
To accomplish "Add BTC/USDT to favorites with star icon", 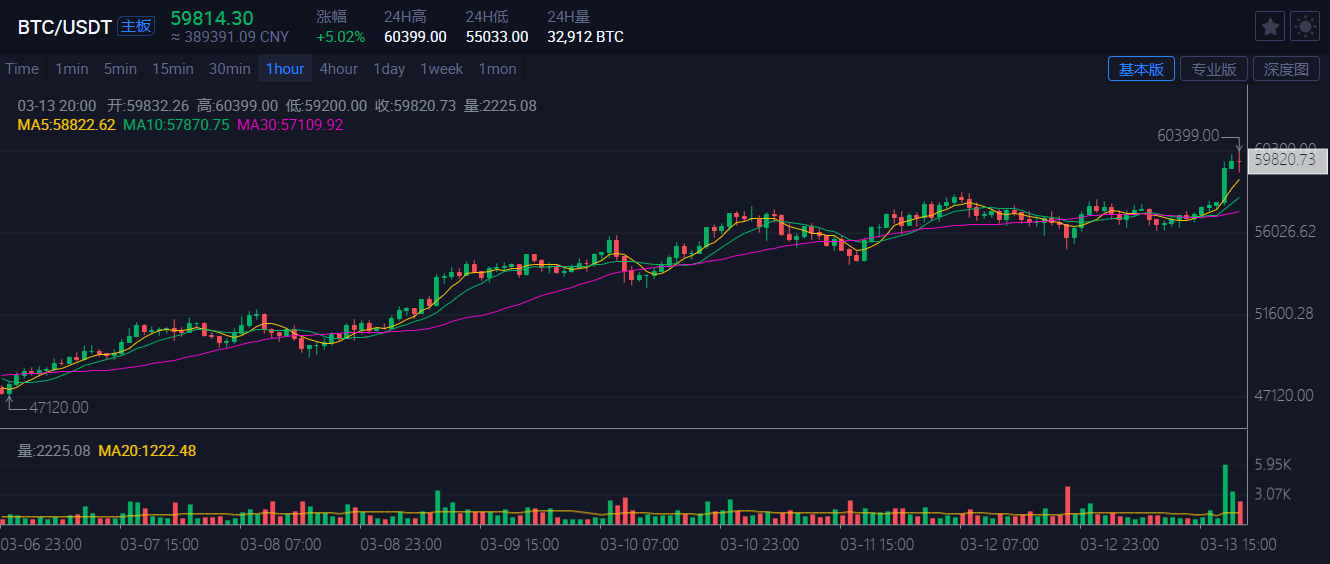I will pos(1270,26).
